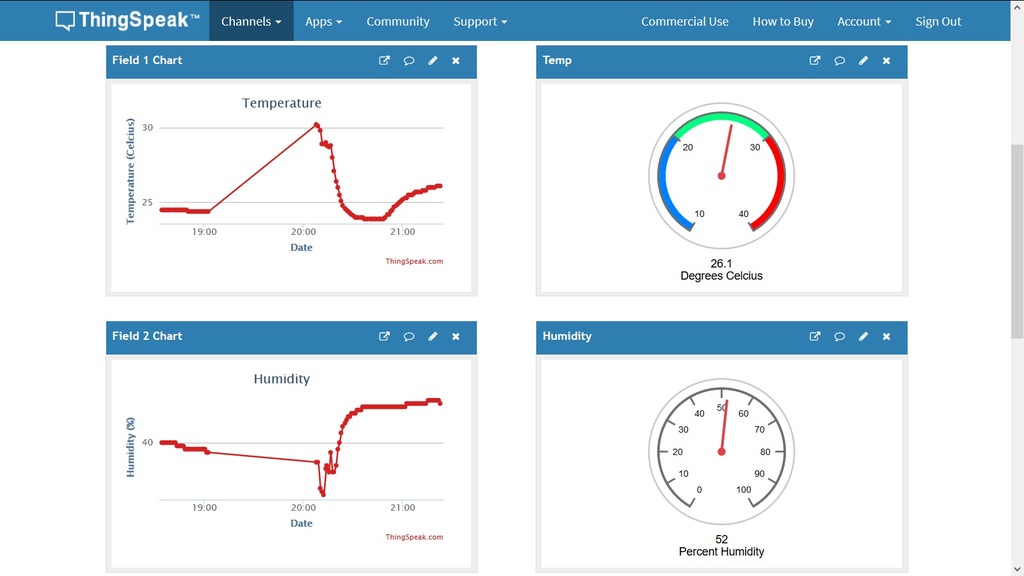The width and height of the screenshot is (1024, 576).
Task: Open Temp gauge in new window
Action: pos(815,61)
